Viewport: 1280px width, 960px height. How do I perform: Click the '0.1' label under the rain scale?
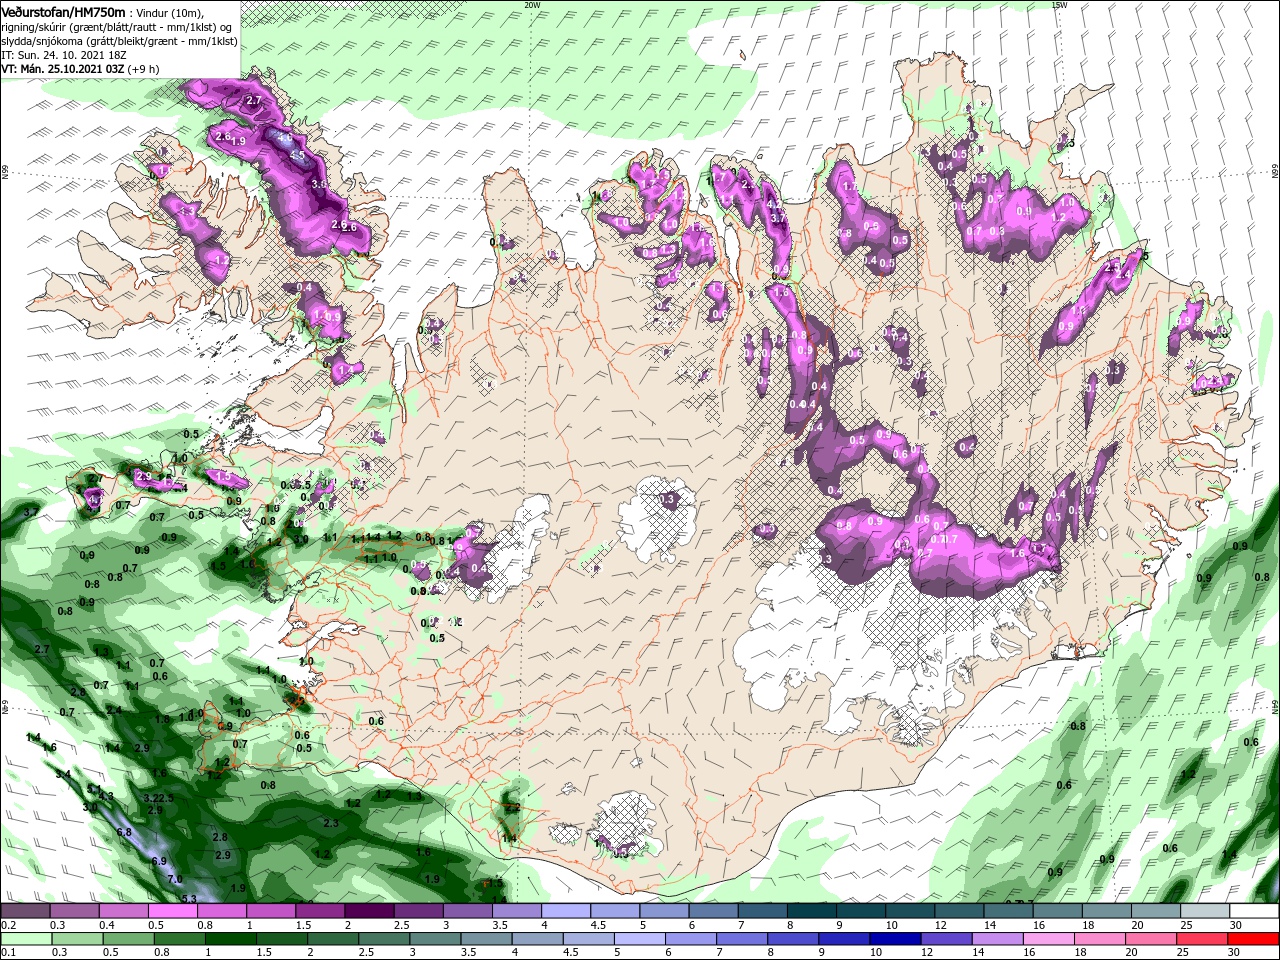click(9, 953)
